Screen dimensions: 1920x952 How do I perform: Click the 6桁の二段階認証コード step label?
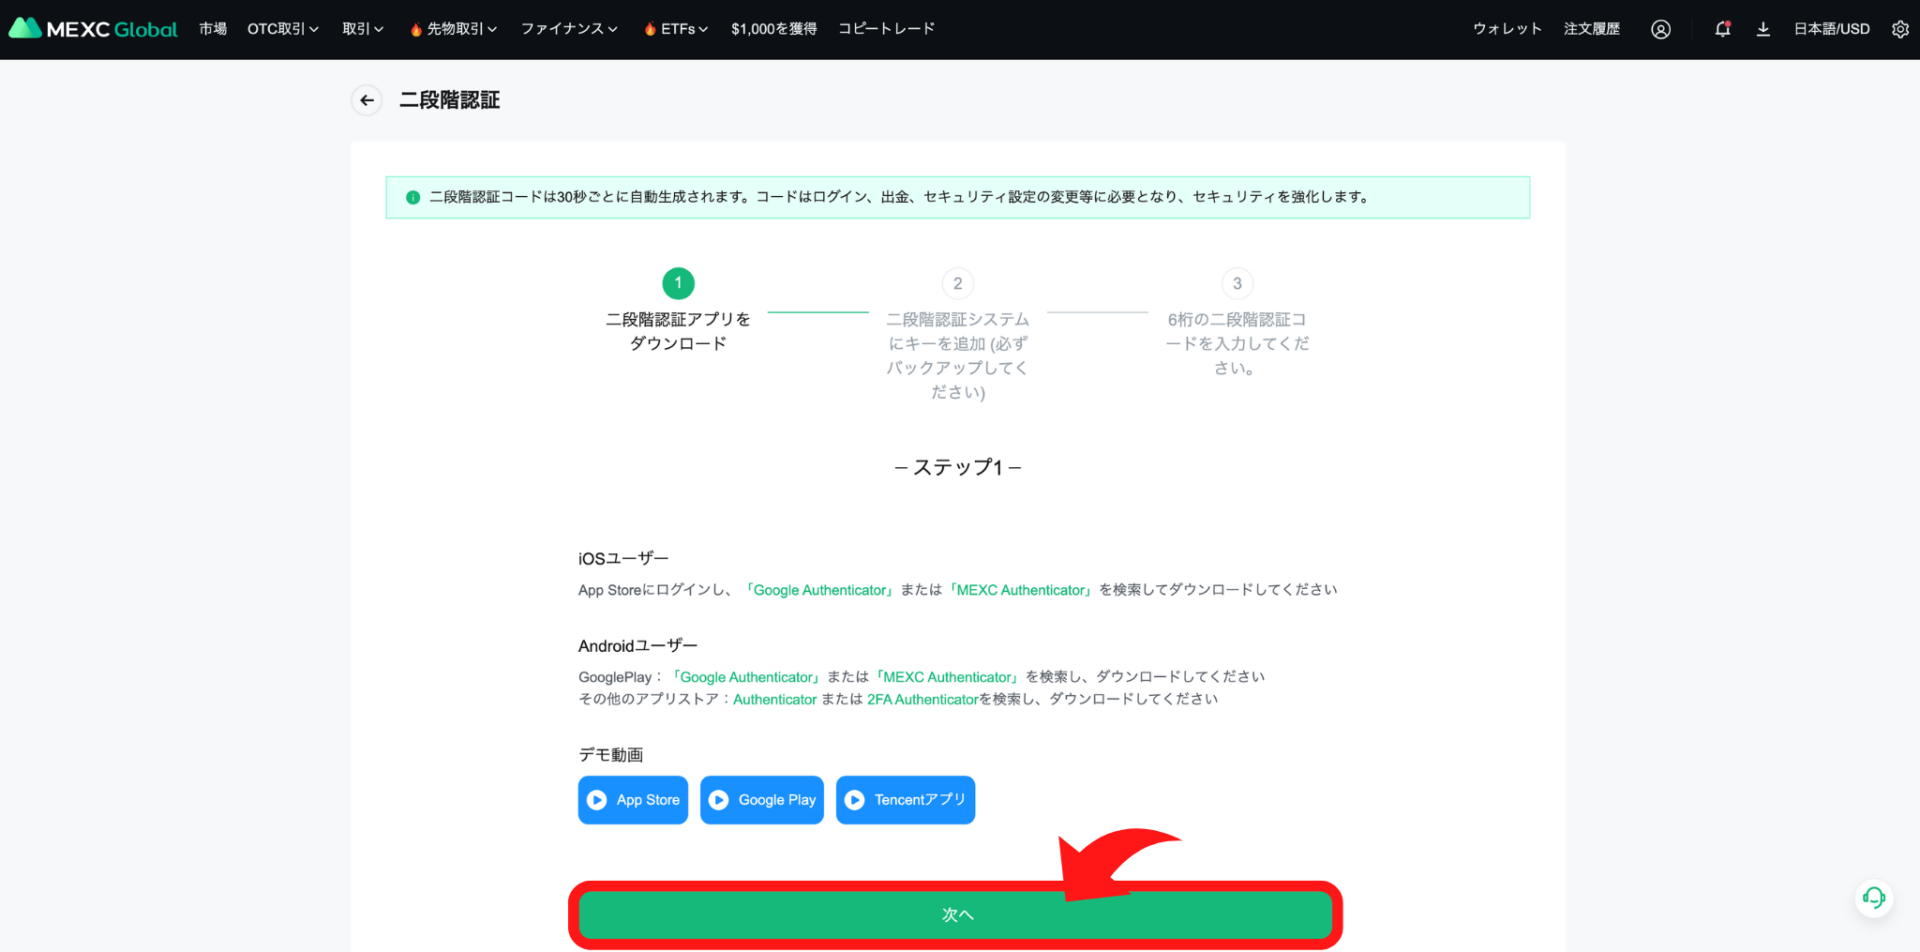pos(1237,344)
